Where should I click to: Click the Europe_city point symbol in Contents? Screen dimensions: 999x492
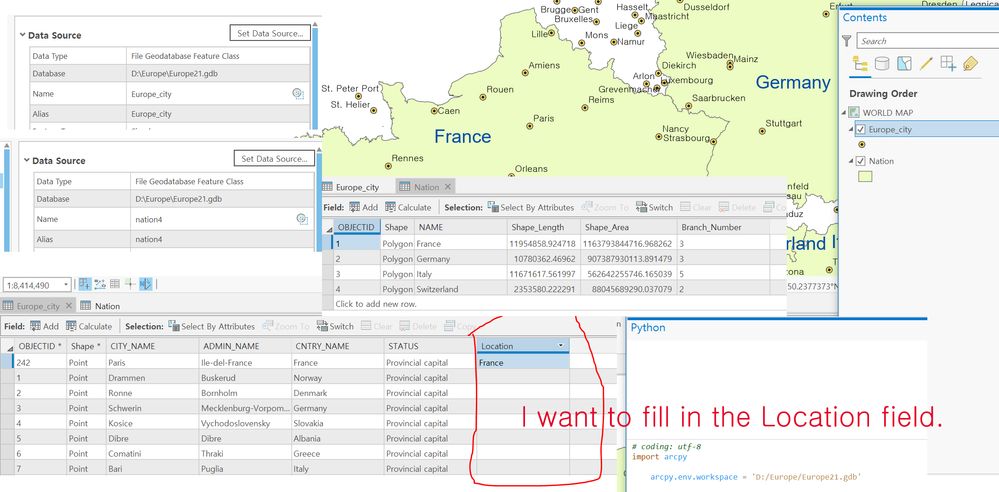pos(861,145)
